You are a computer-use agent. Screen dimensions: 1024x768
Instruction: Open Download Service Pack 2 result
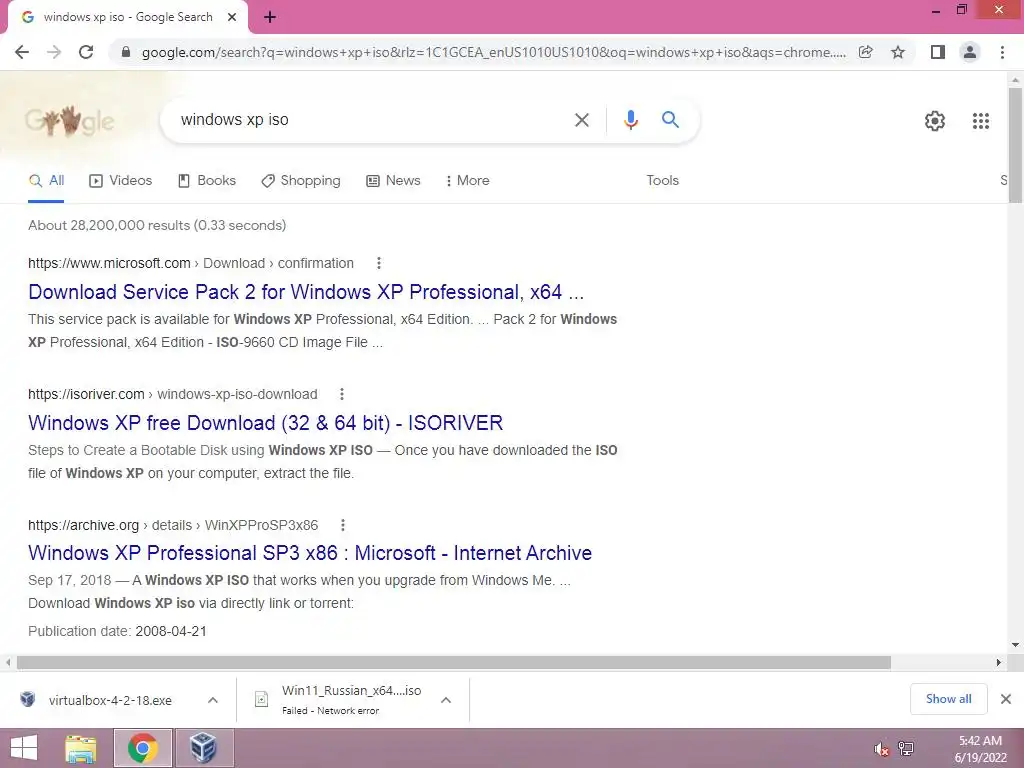click(306, 292)
